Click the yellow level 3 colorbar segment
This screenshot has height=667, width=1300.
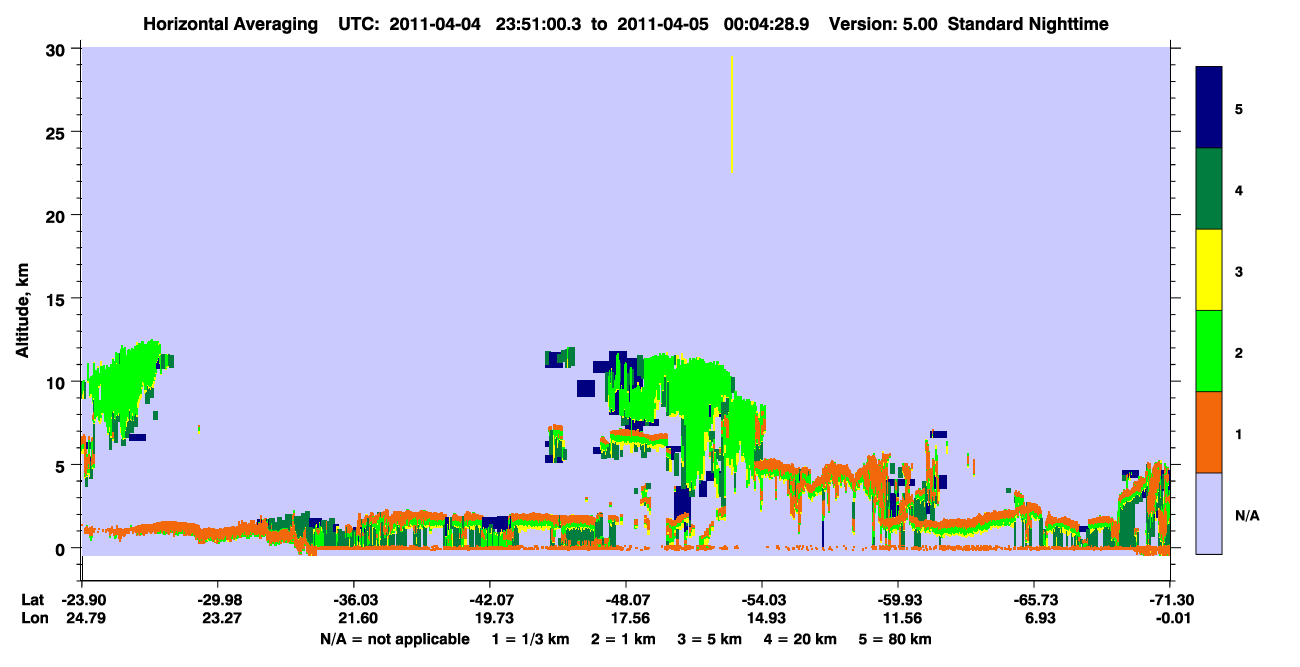coord(1209,270)
